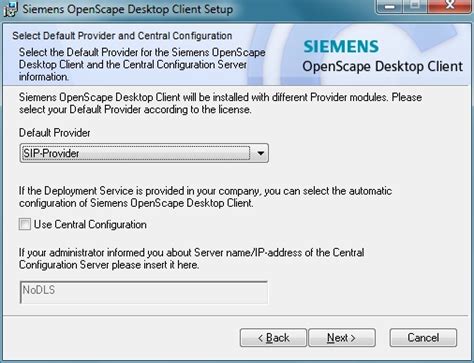This screenshot has height=363, width=474.
Task: Click the greyed-out maximize window button
Action: click(x=415, y=6)
